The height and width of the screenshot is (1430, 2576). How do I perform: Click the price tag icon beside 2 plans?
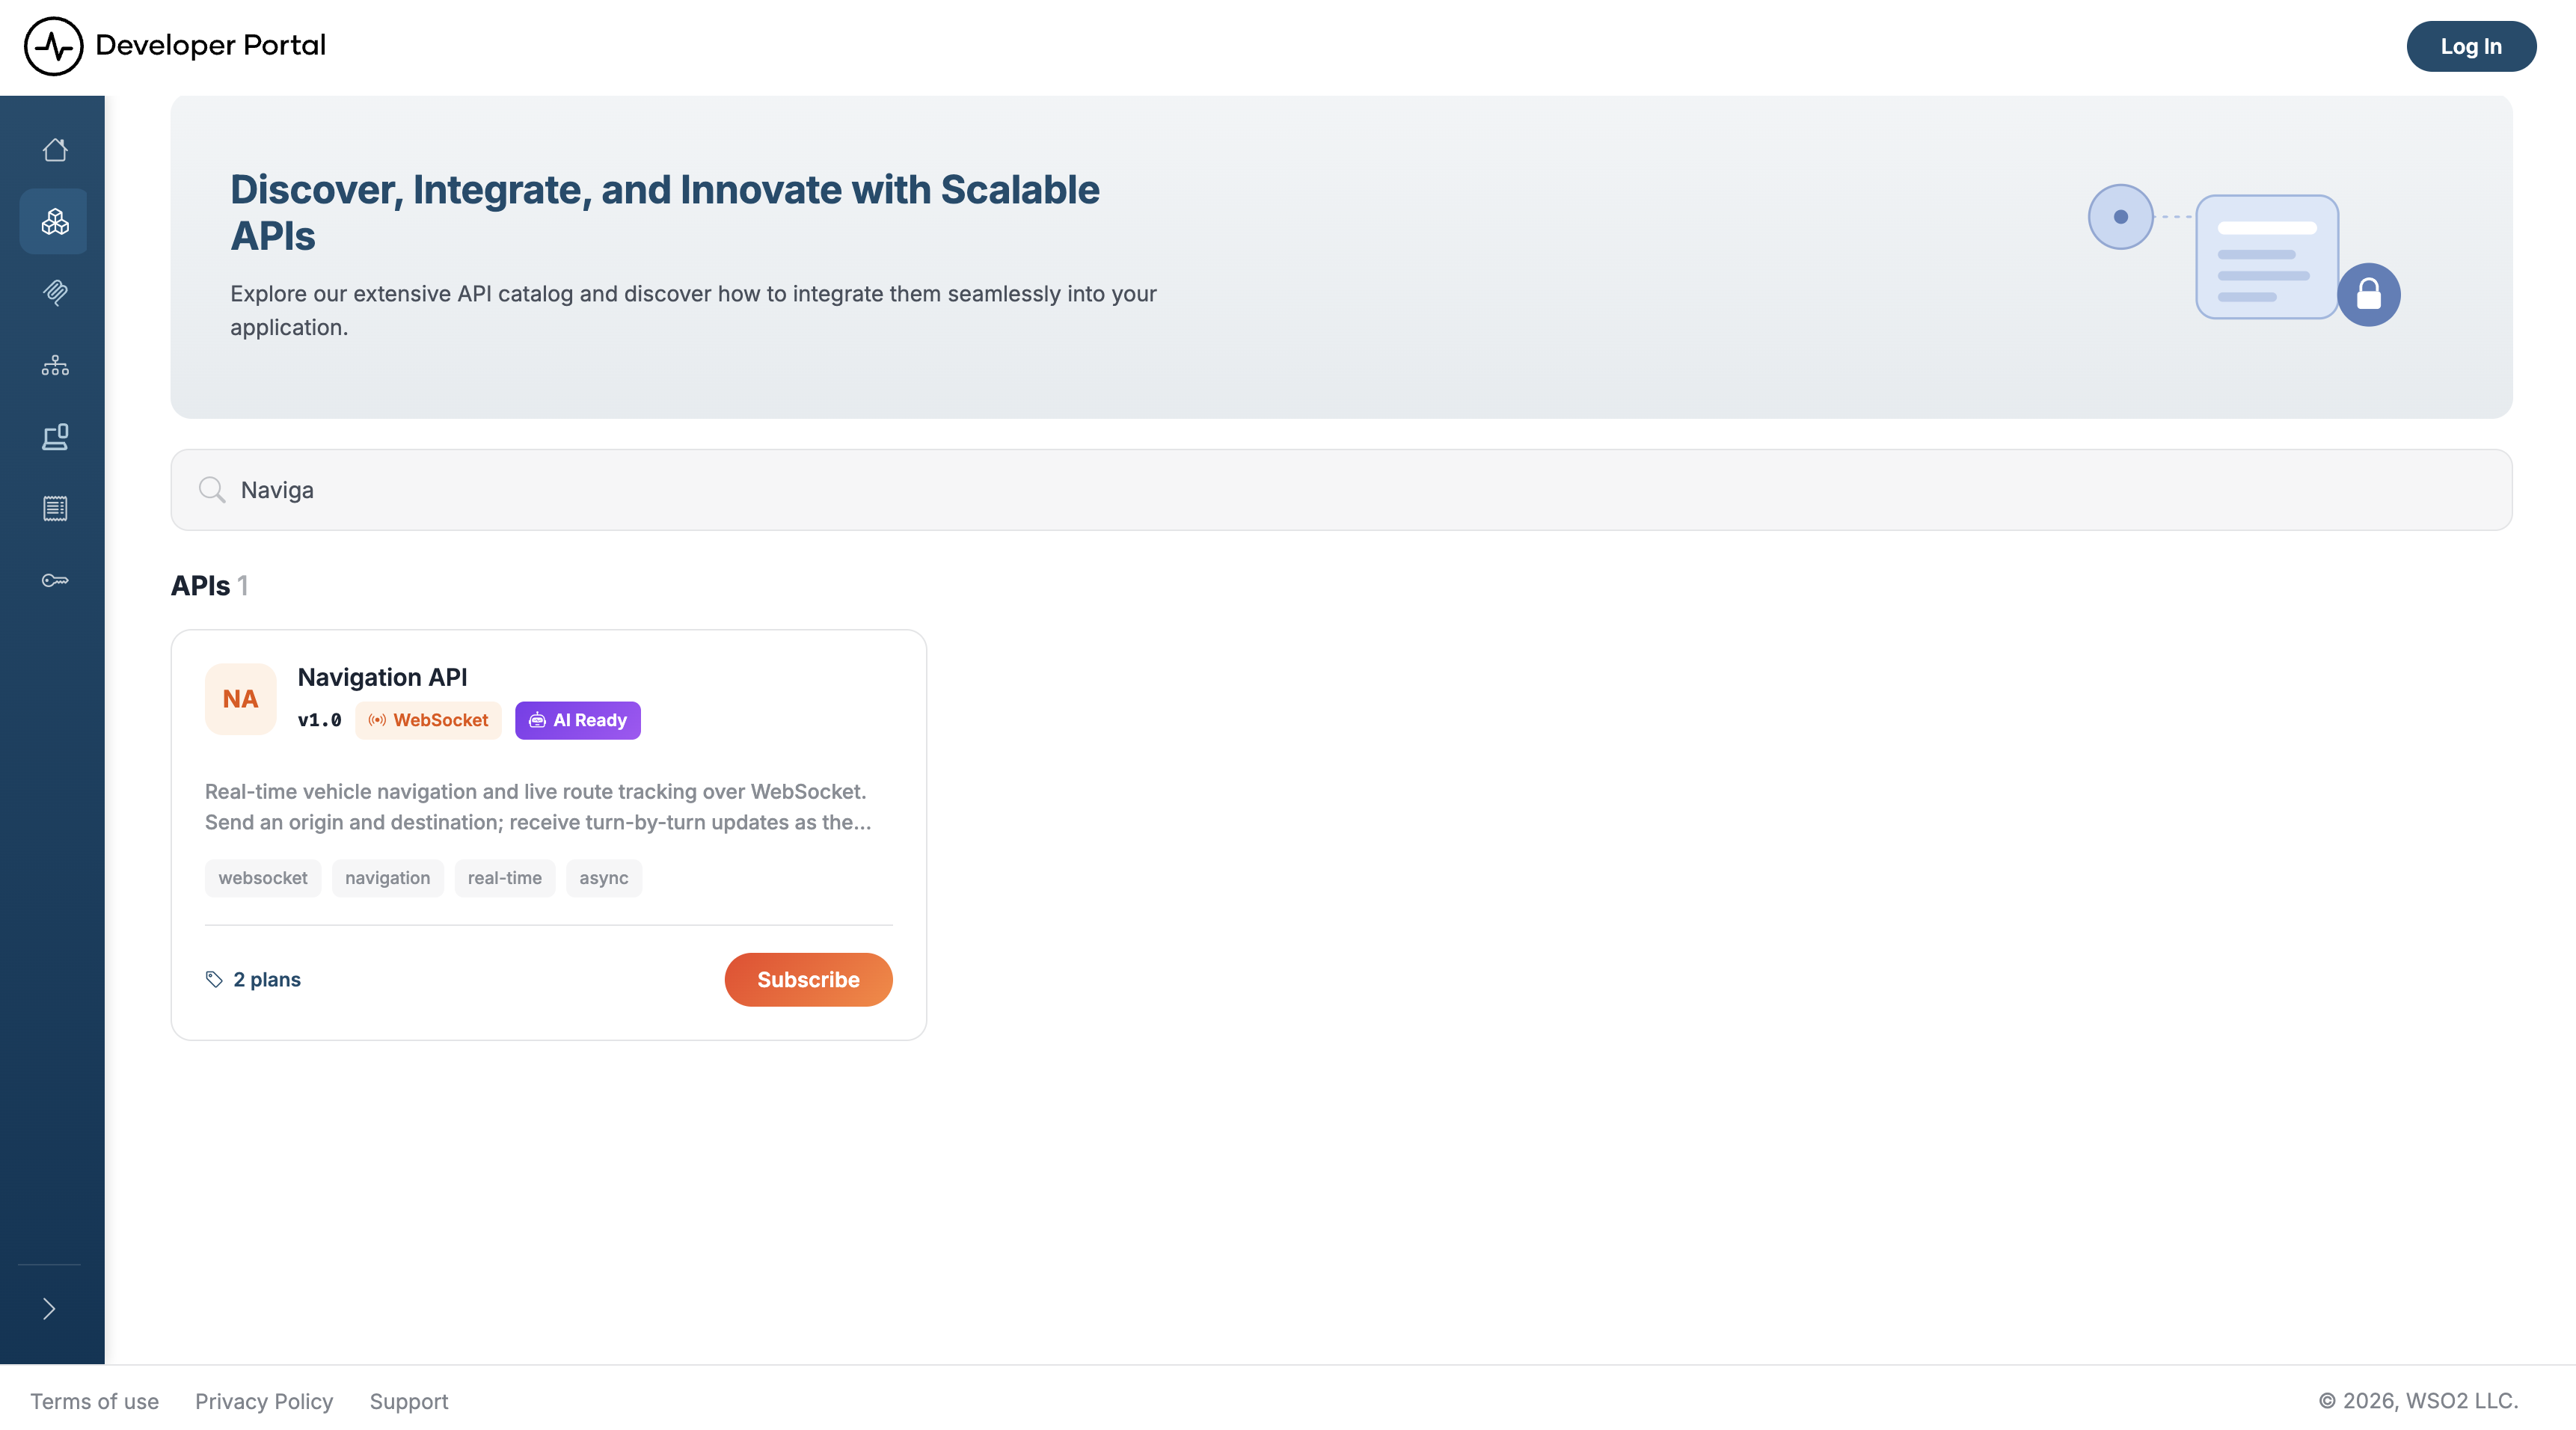(x=214, y=979)
